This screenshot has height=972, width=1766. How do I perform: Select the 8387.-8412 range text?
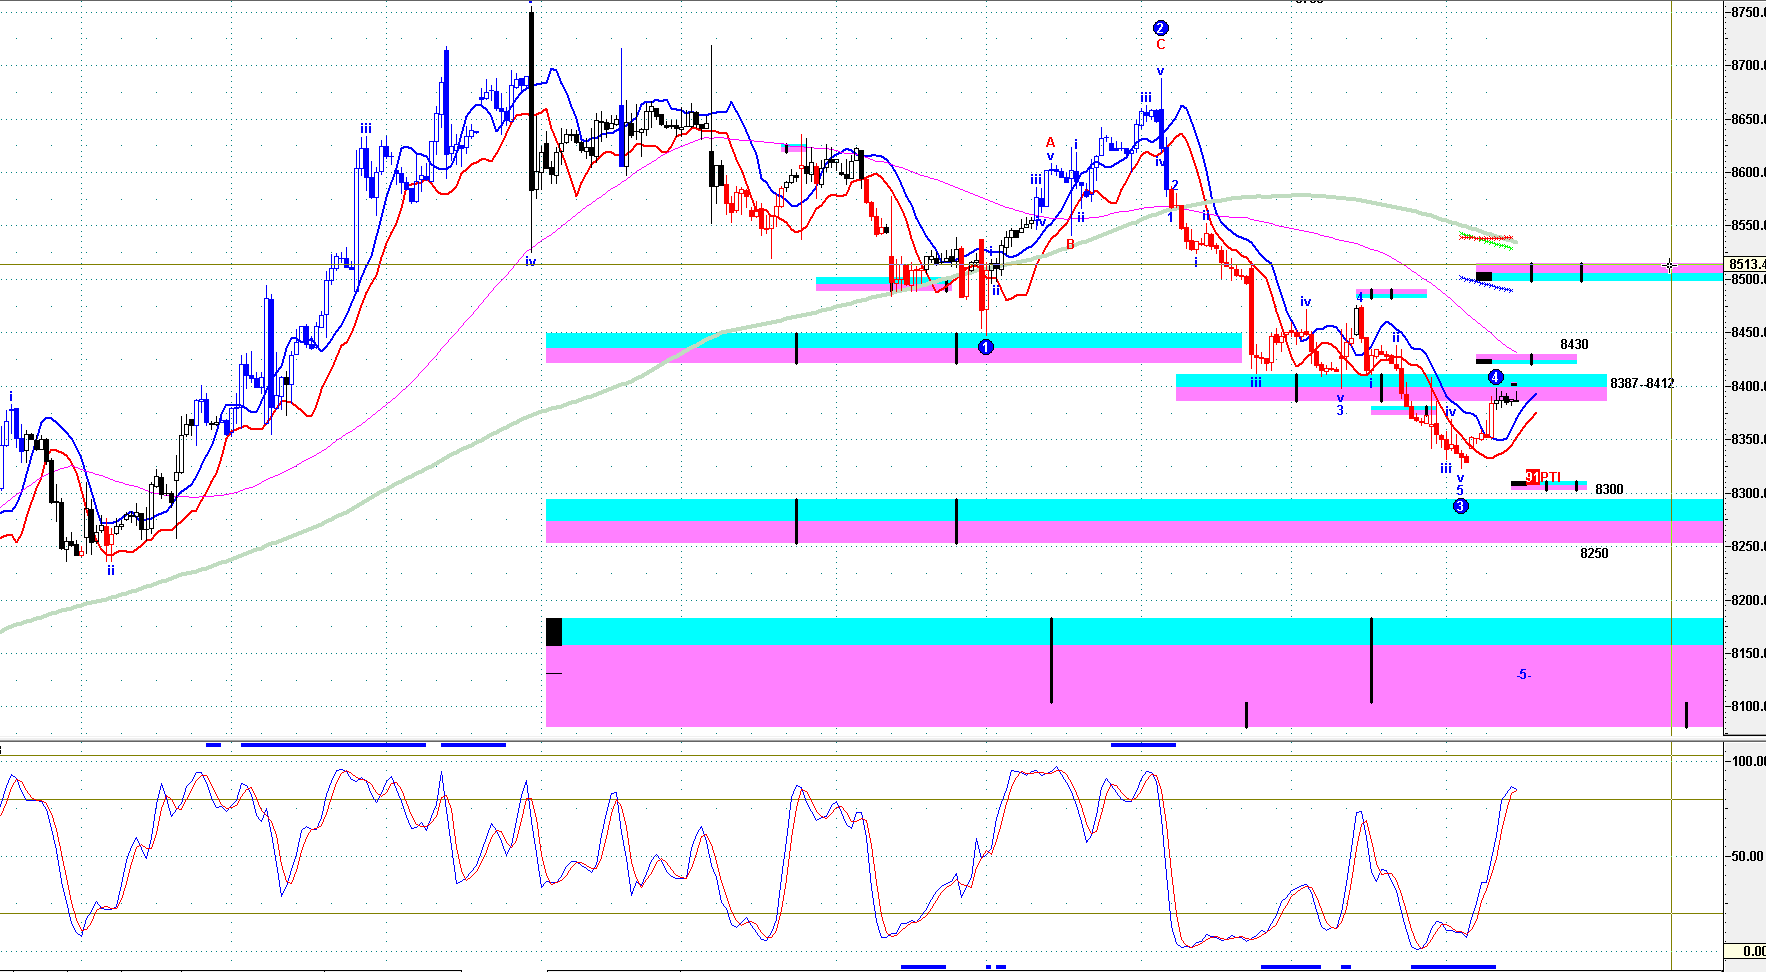click(1642, 383)
